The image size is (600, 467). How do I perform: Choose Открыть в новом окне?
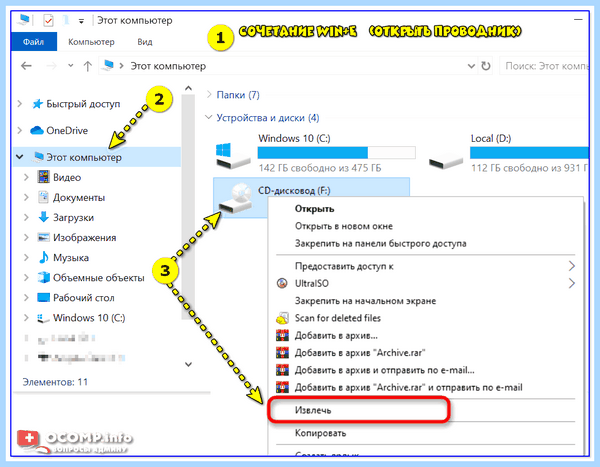344,226
